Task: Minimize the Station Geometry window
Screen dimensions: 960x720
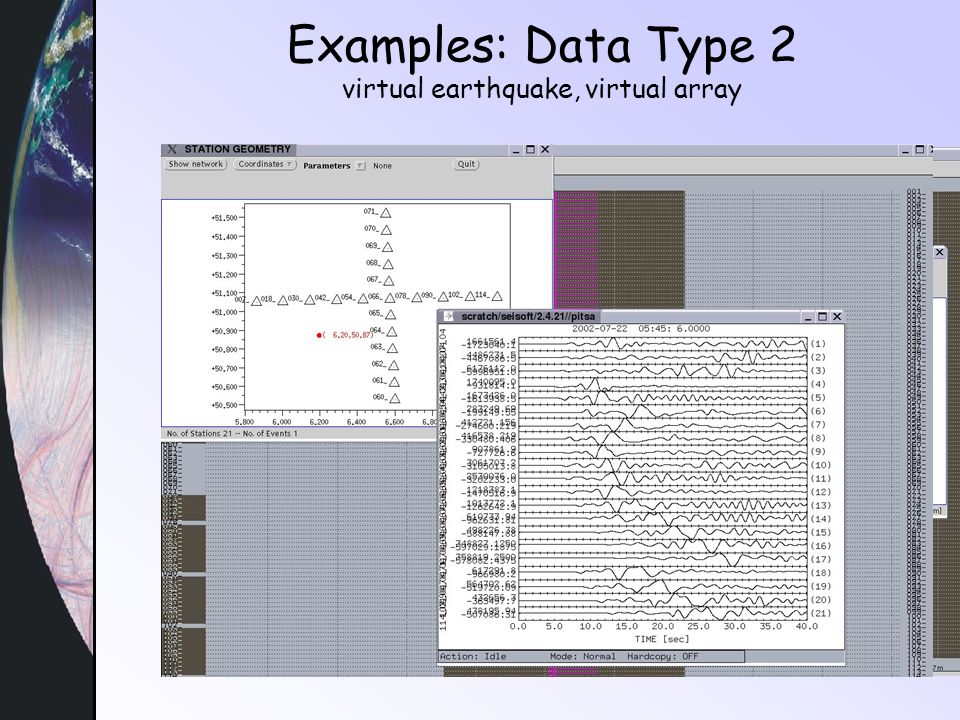Action: tap(516, 150)
